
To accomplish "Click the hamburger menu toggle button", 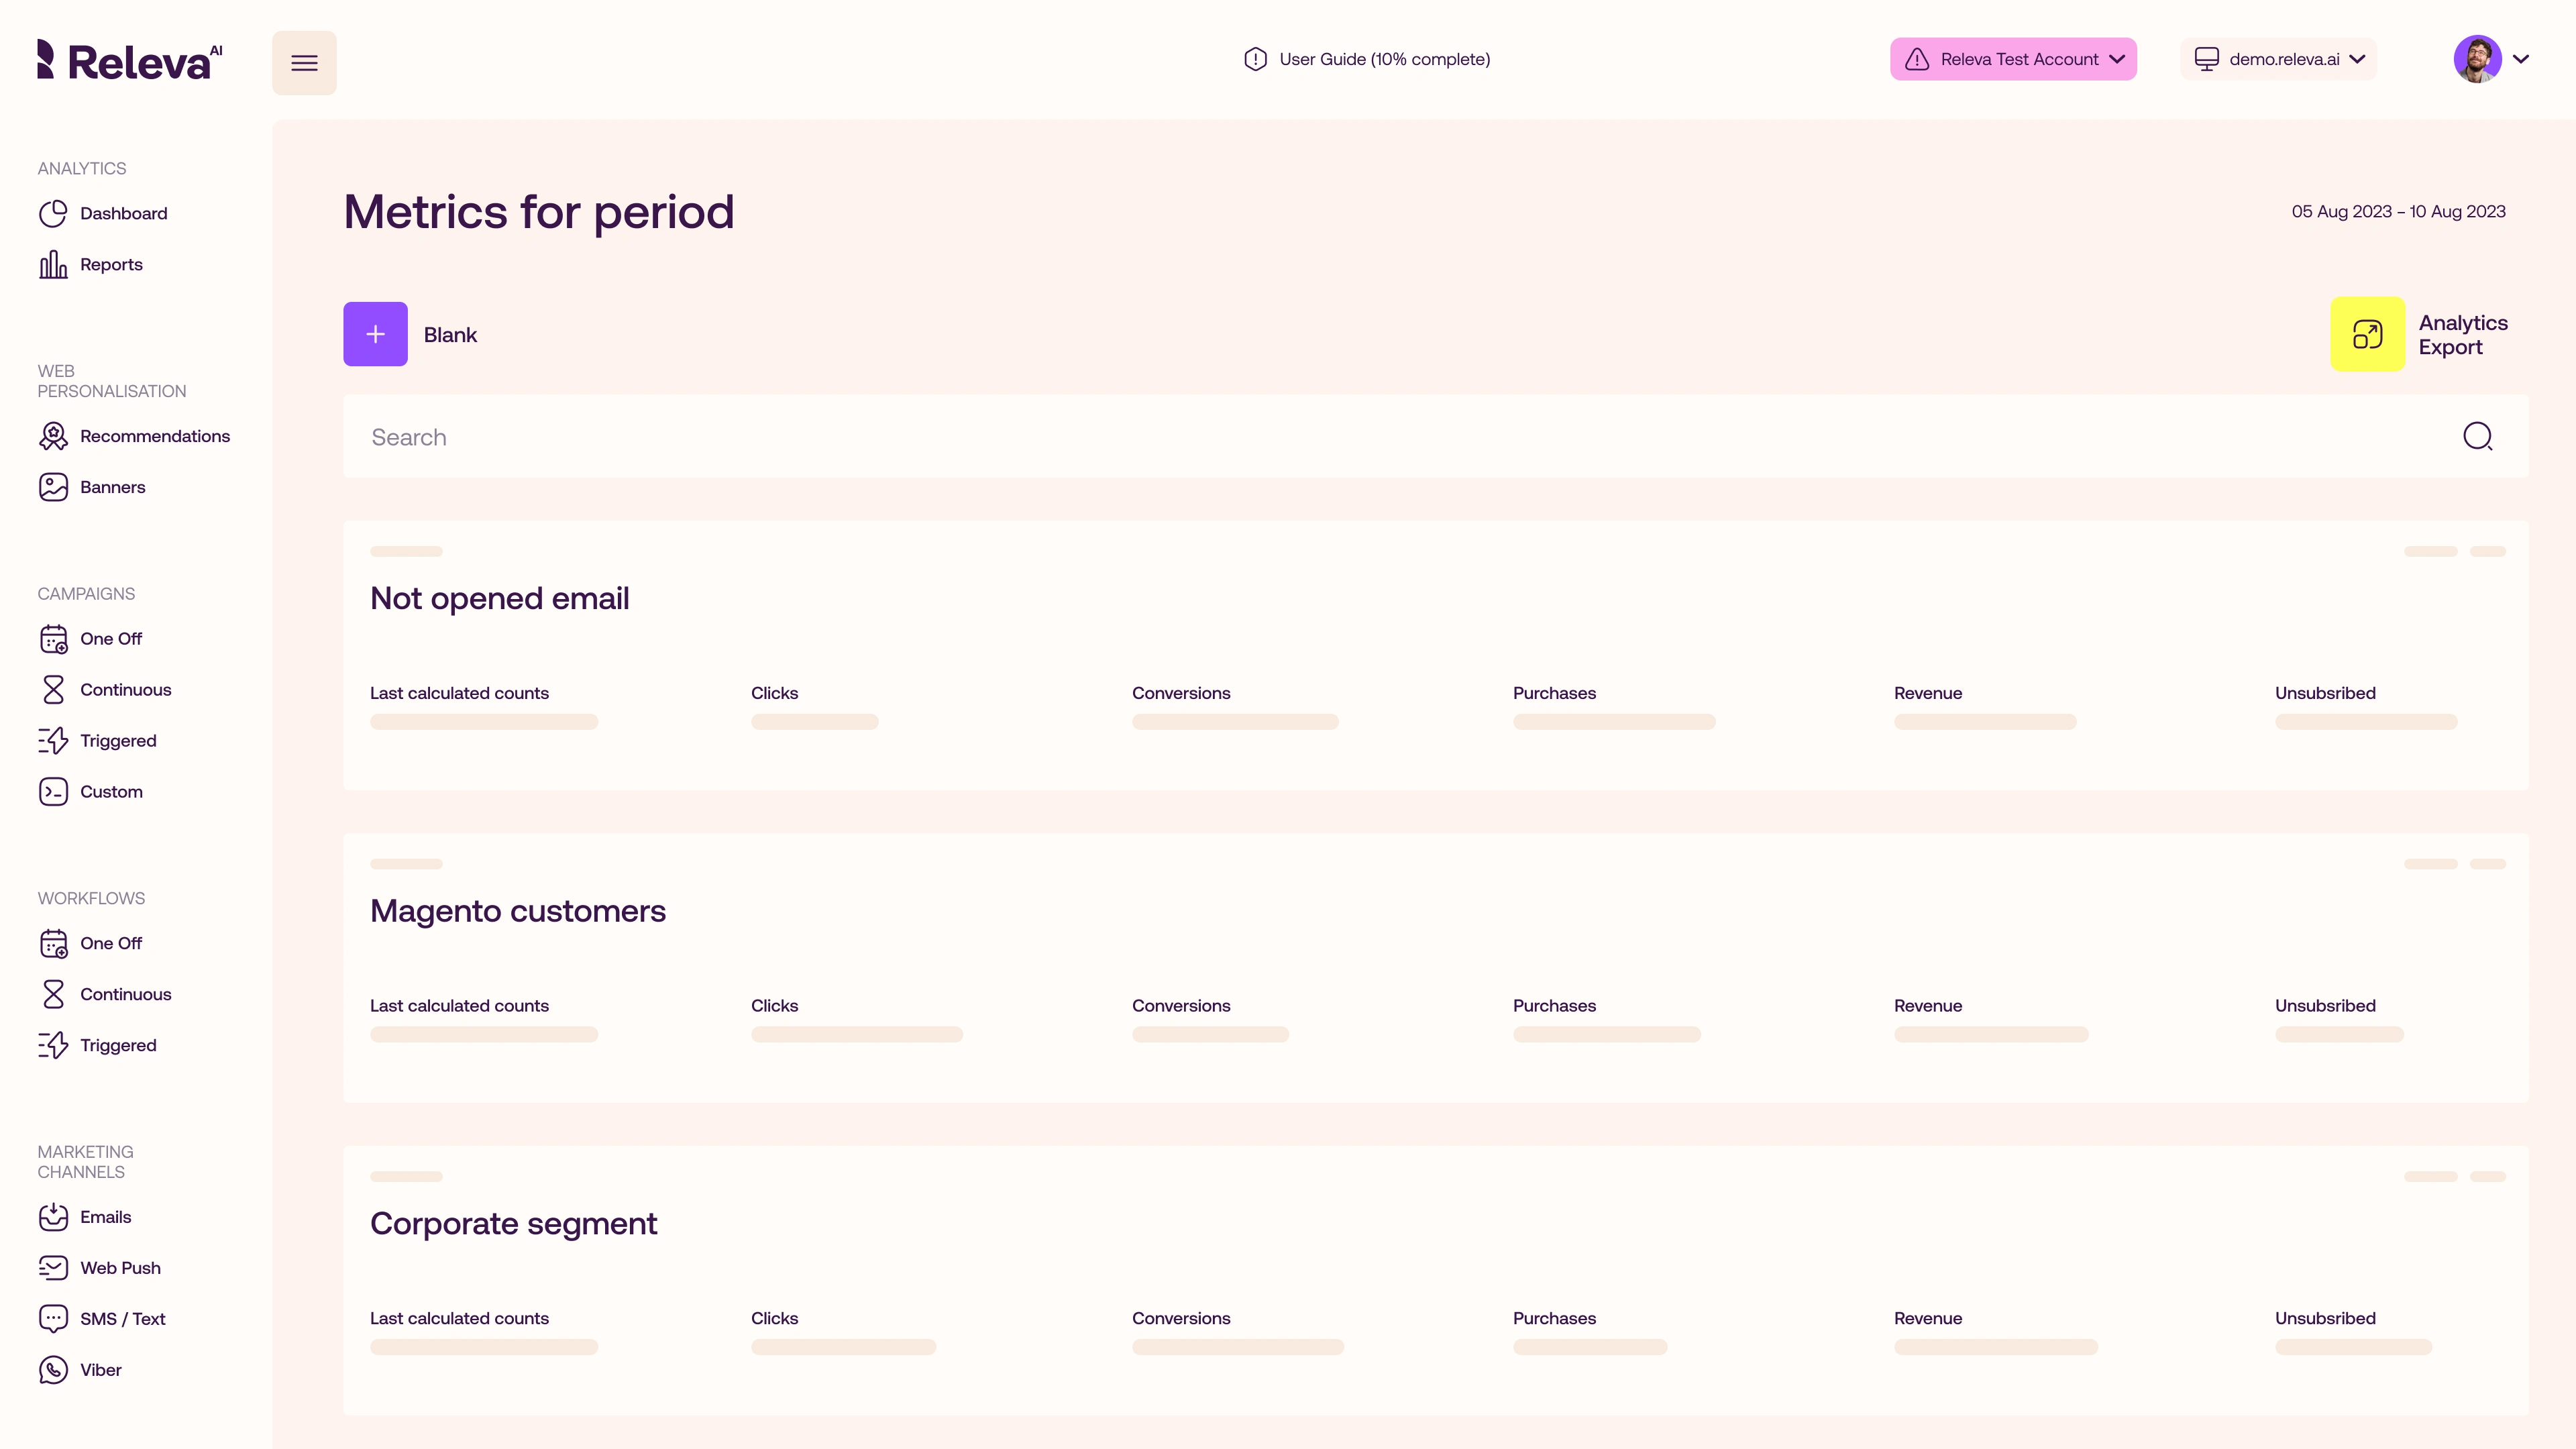I will [304, 63].
